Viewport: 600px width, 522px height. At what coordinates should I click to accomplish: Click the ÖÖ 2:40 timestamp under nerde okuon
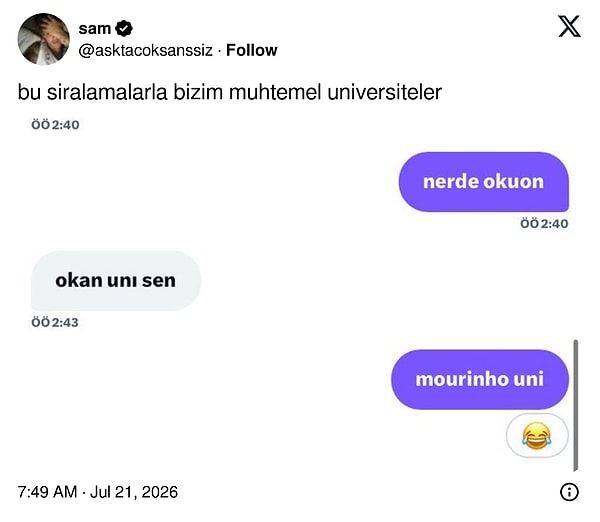[544, 223]
